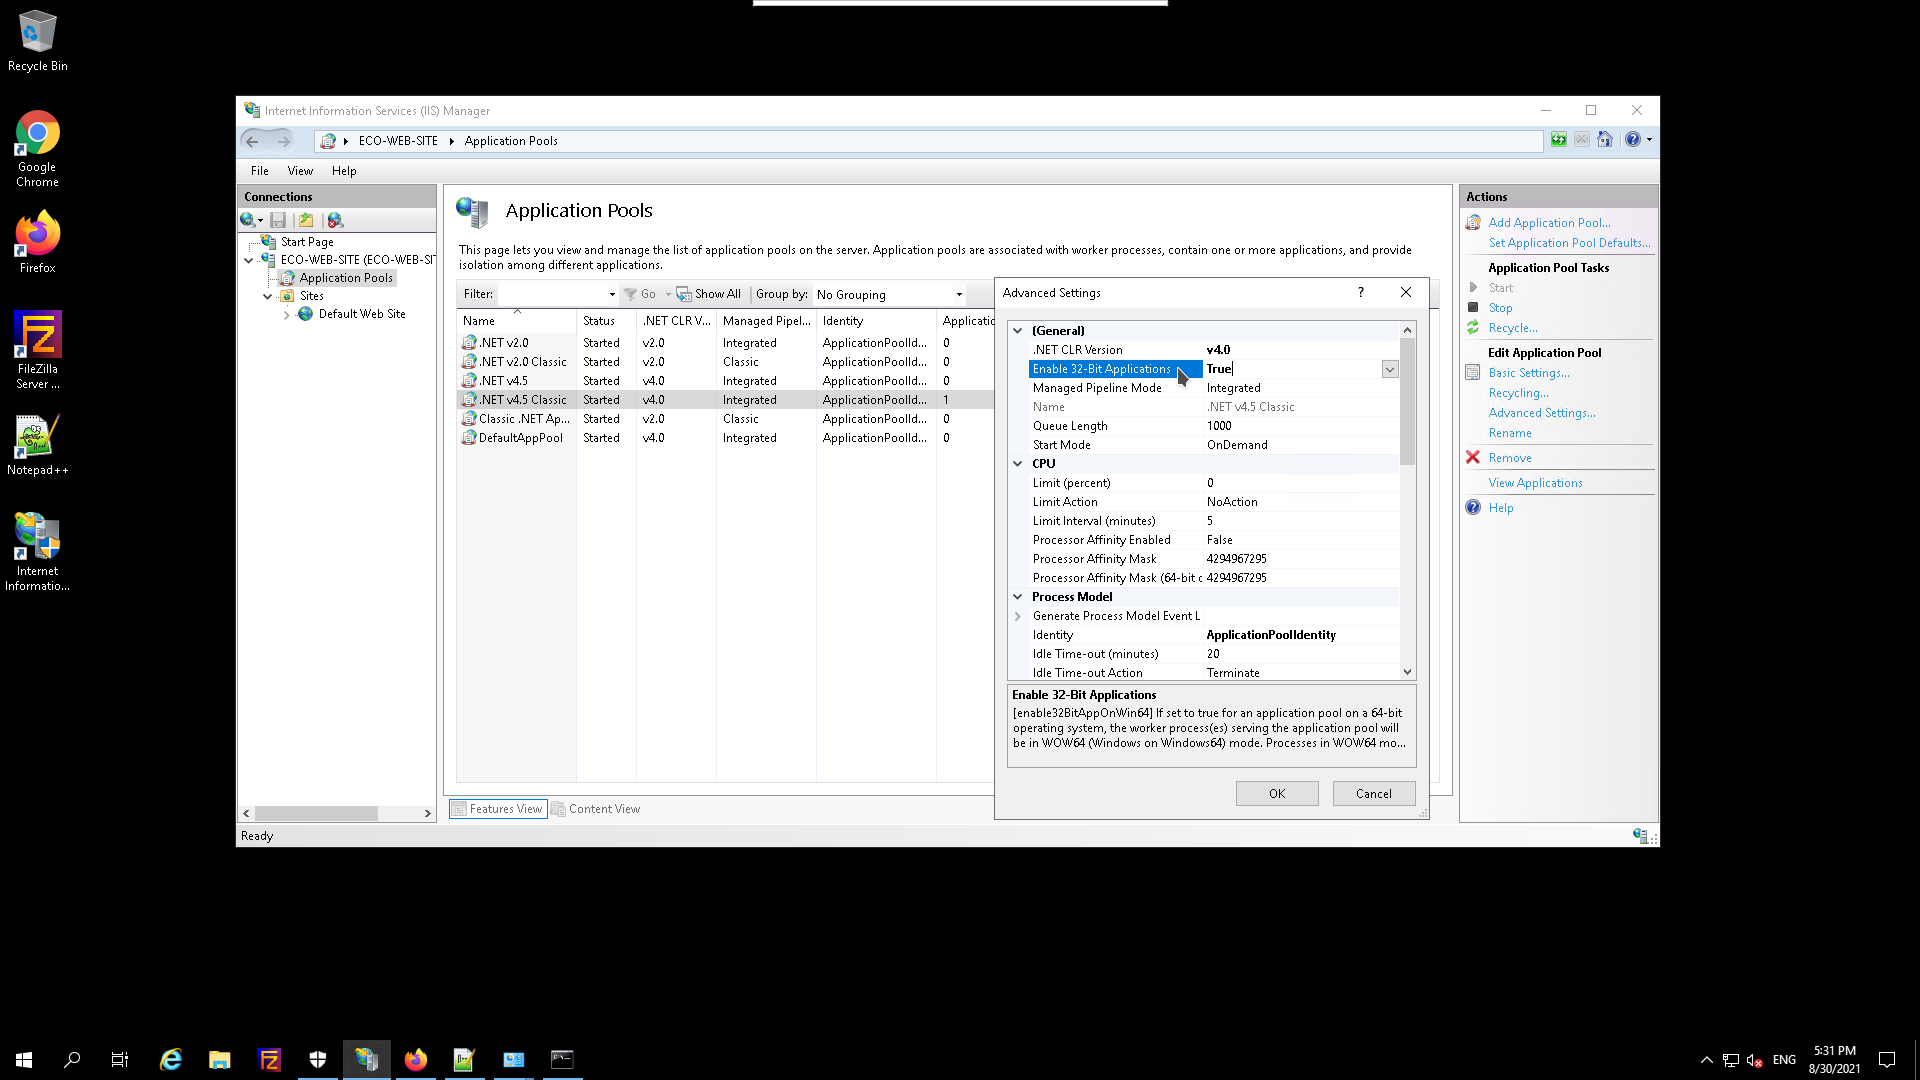Open the Enable 32-Bit Applications dropdown
This screenshot has width=1920, height=1080.
(1389, 369)
